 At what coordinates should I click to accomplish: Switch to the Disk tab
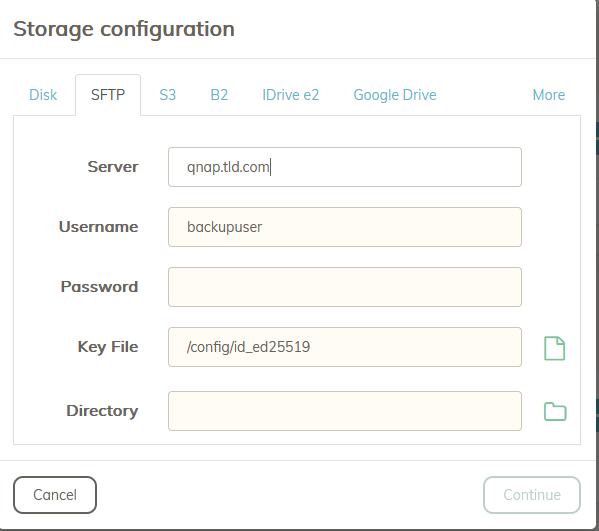[43, 95]
